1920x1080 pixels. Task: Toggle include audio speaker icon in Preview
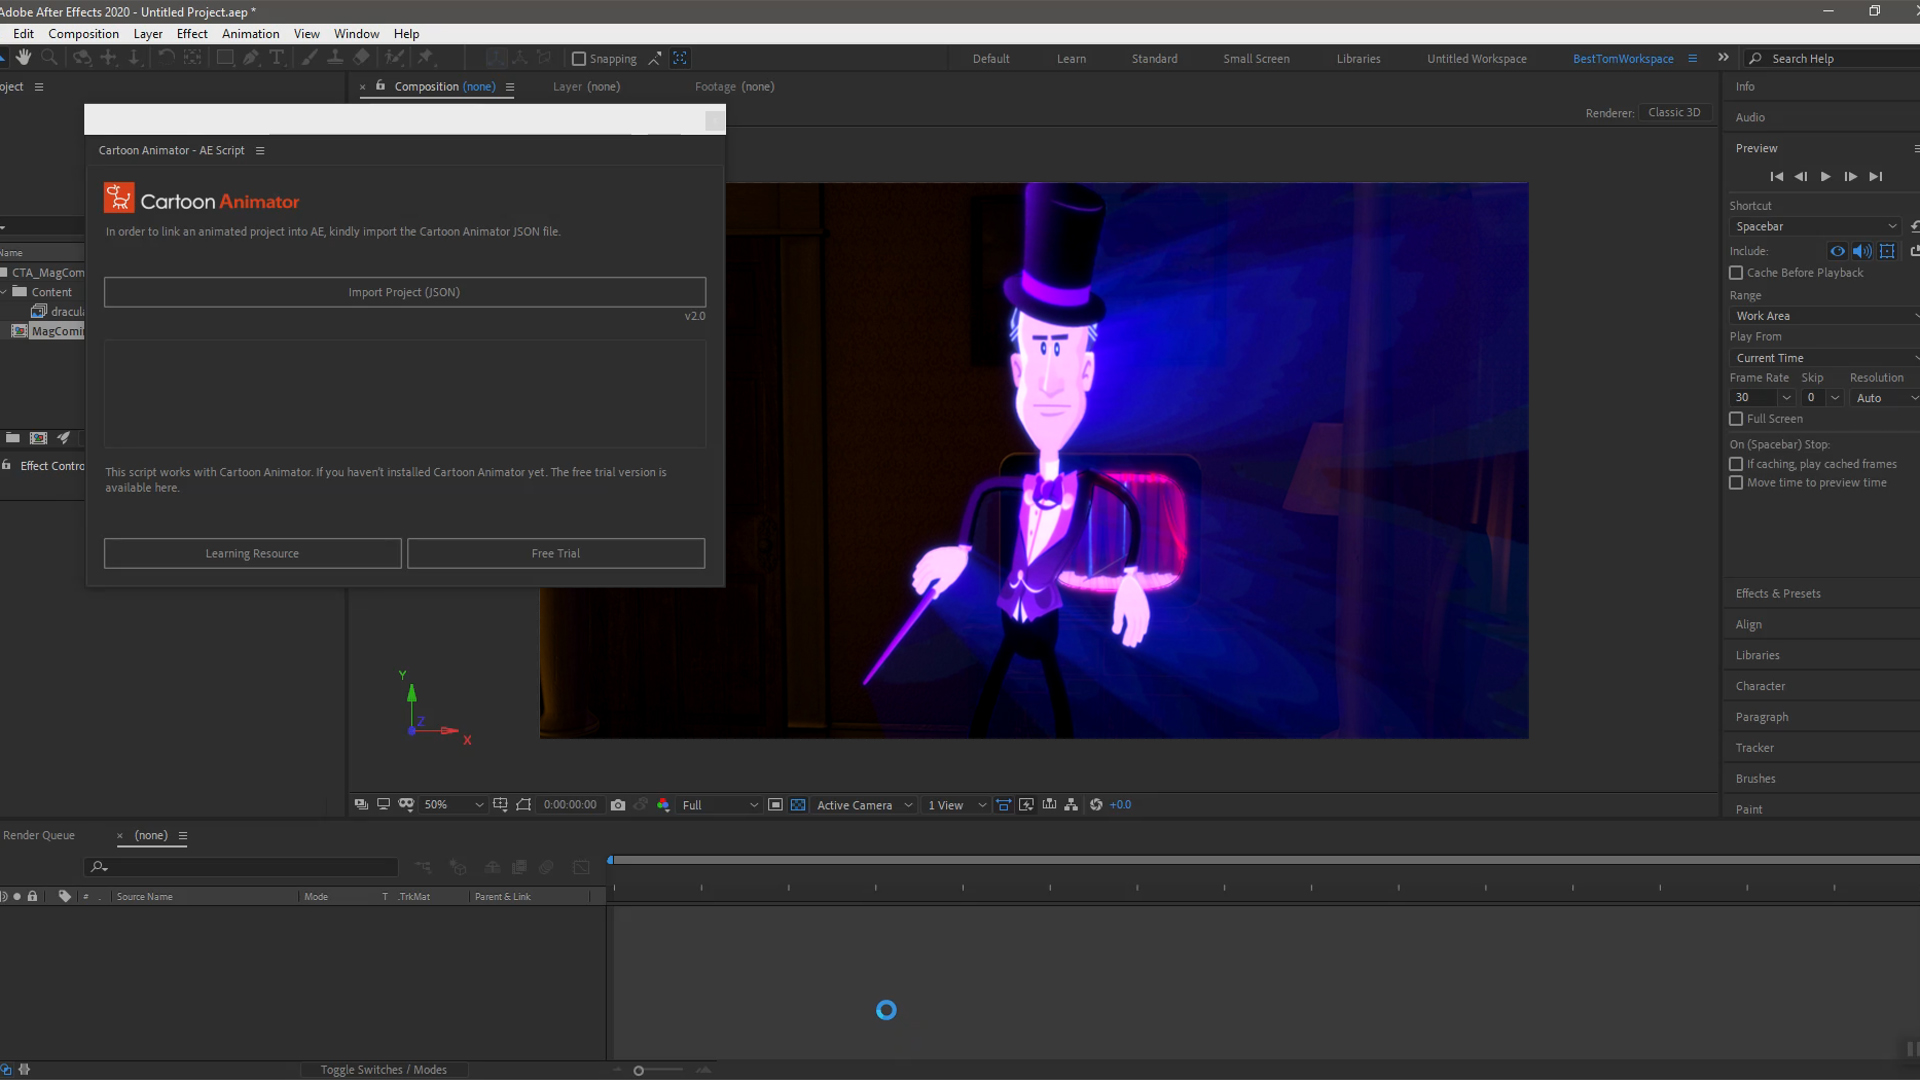1862,251
